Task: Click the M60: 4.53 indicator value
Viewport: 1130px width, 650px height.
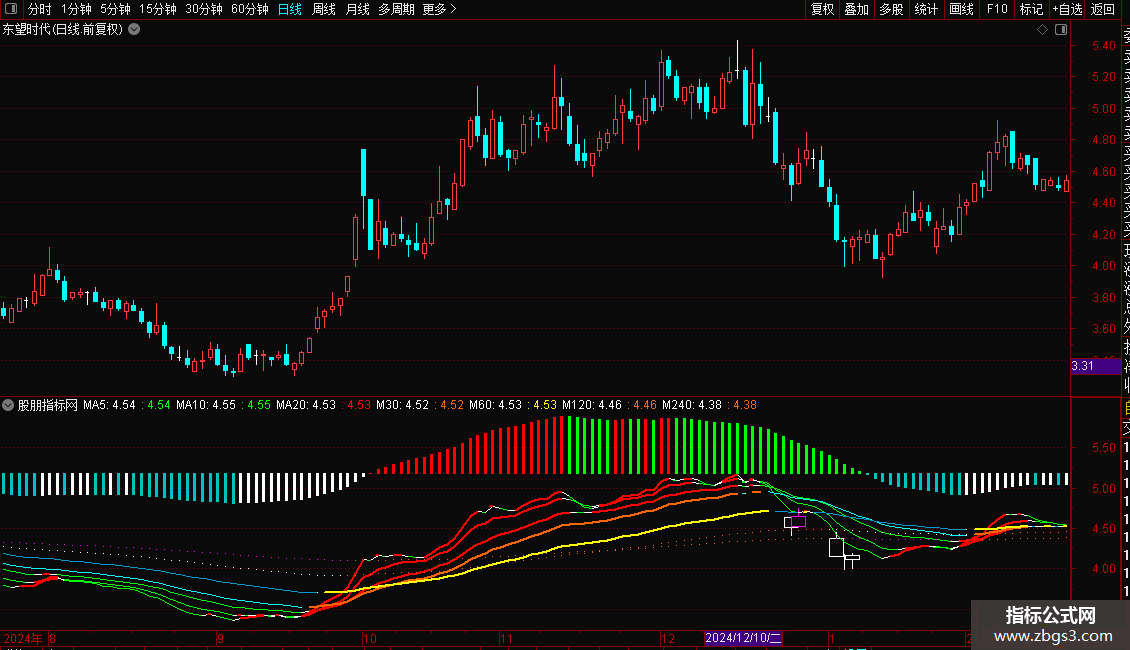Action: (495, 405)
